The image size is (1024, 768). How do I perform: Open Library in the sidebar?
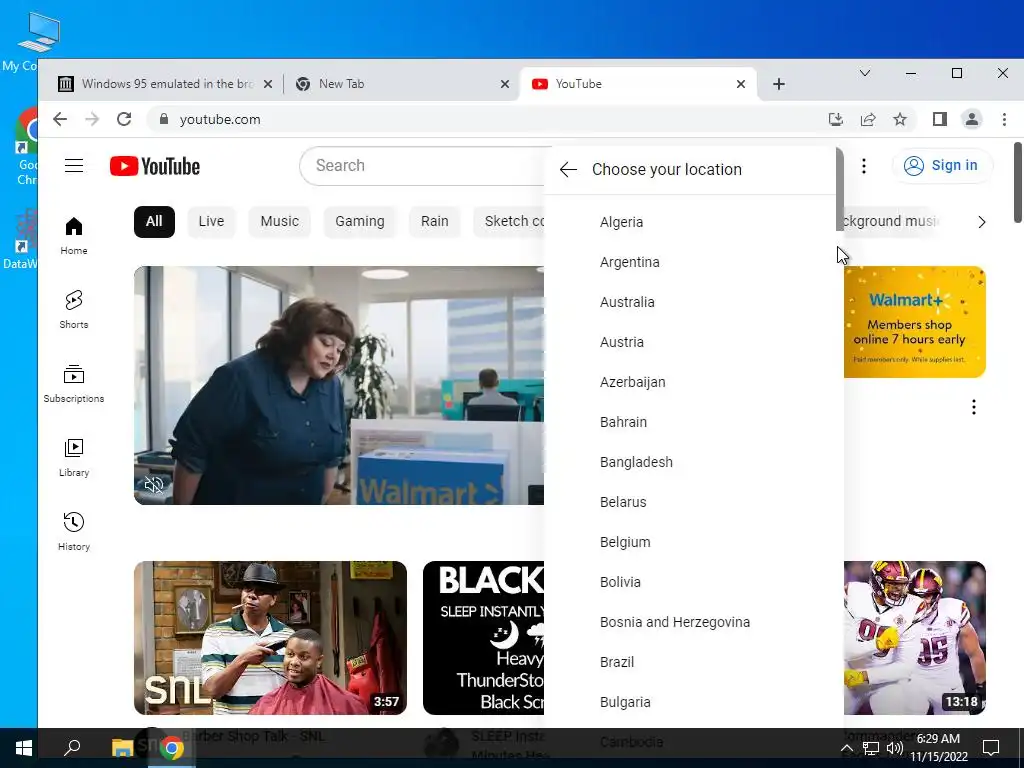74,458
